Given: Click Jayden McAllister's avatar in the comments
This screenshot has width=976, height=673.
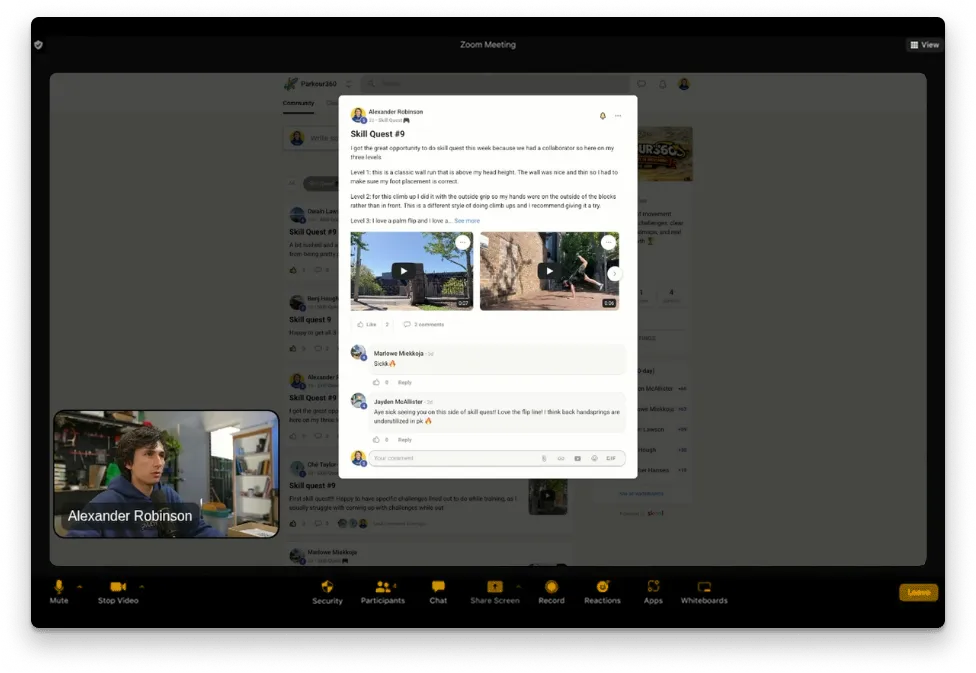Looking at the screenshot, I should pos(358,400).
